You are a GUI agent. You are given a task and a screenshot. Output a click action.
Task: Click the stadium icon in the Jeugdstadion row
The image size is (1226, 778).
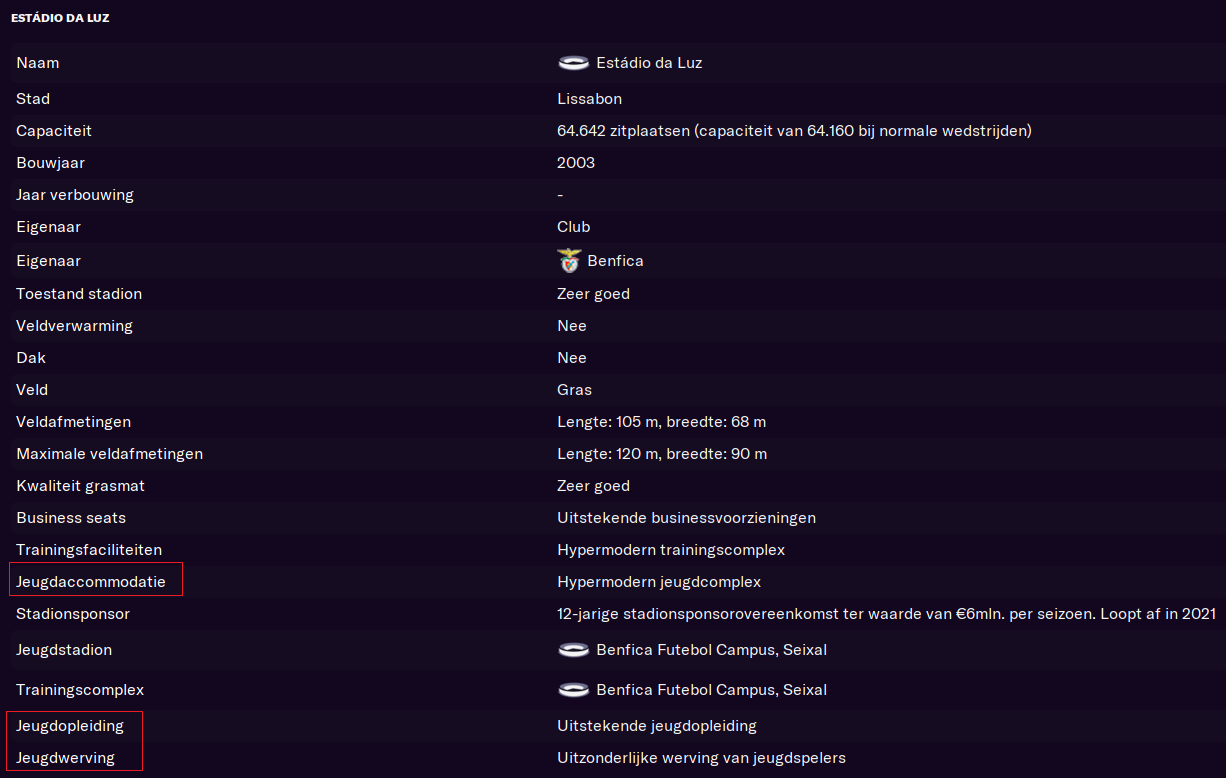[x=573, y=650]
